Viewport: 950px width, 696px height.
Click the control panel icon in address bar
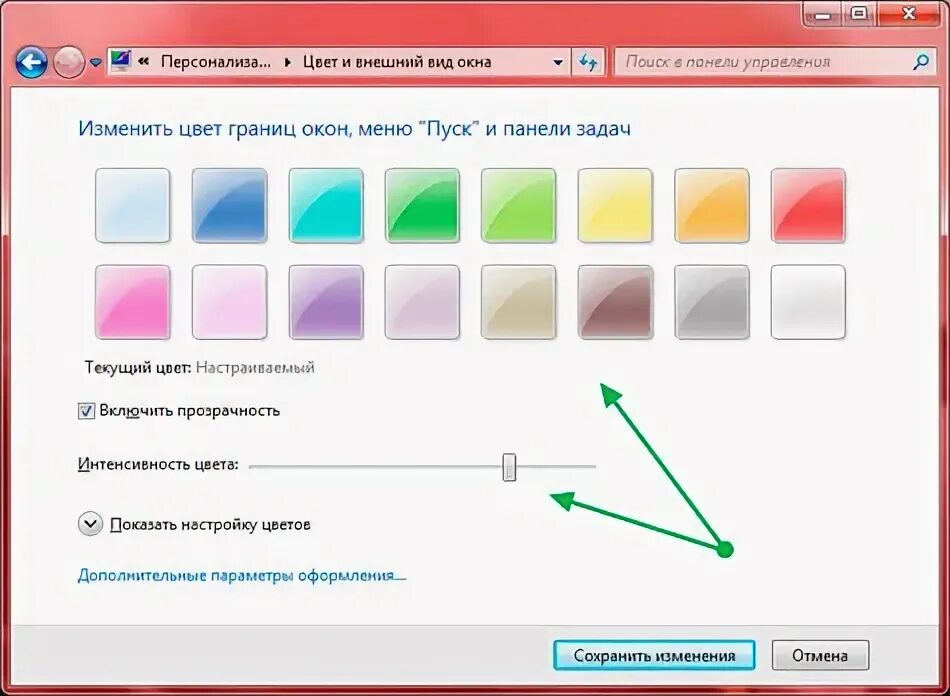point(121,61)
